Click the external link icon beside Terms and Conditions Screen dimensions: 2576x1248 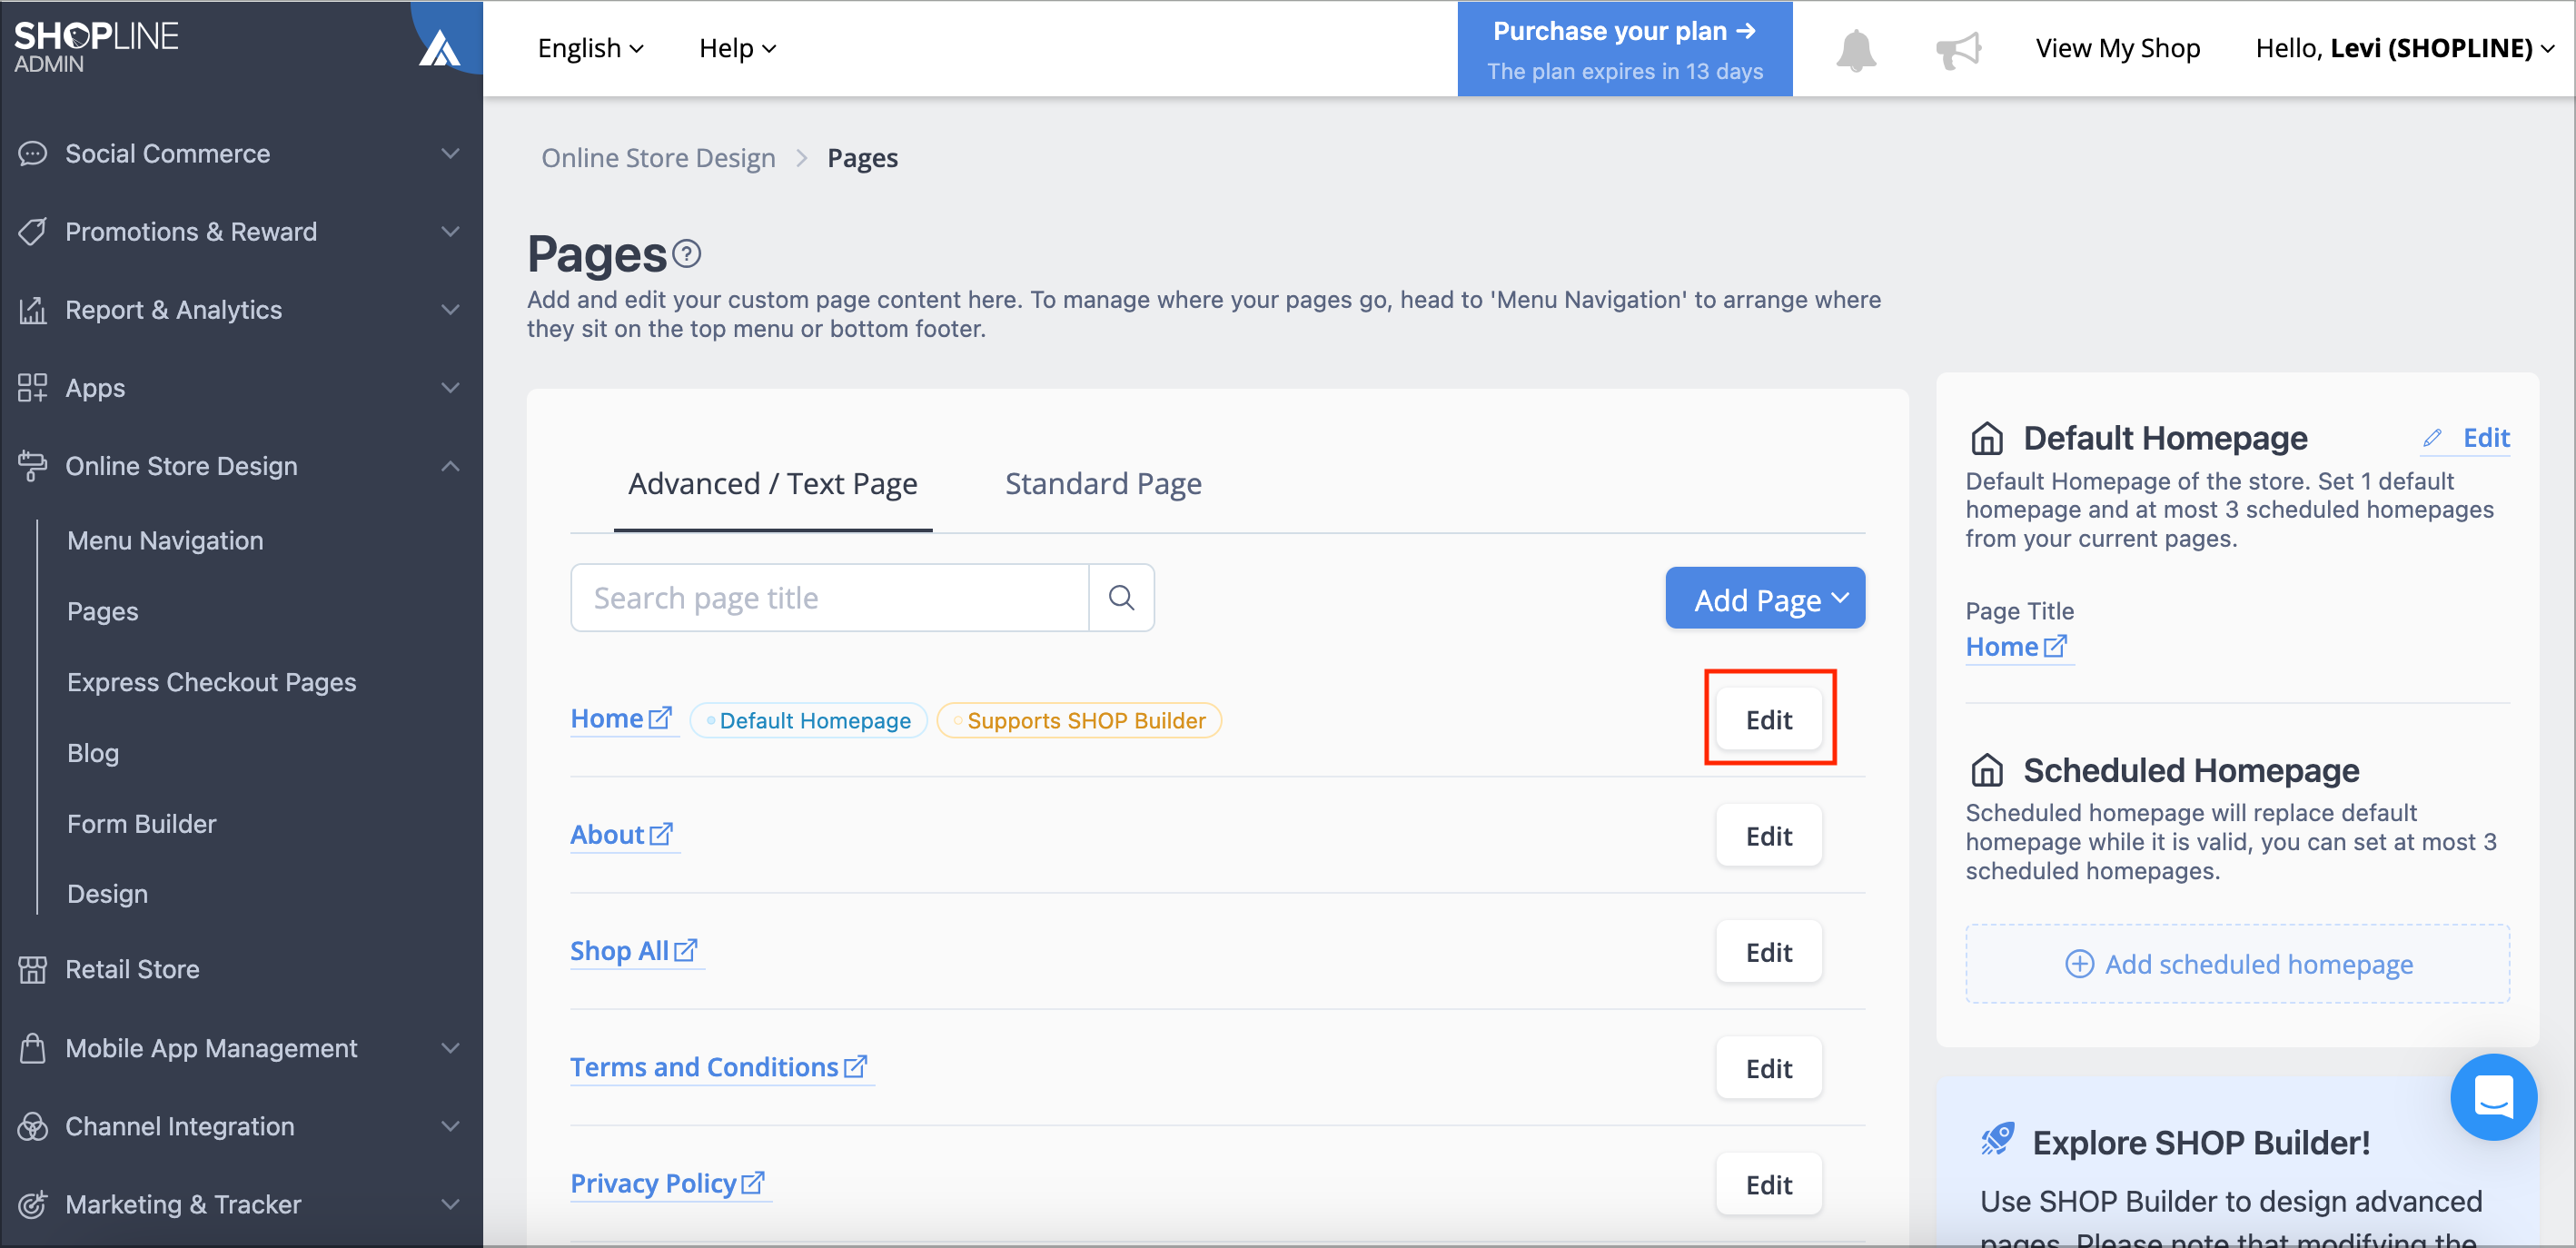point(855,1067)
